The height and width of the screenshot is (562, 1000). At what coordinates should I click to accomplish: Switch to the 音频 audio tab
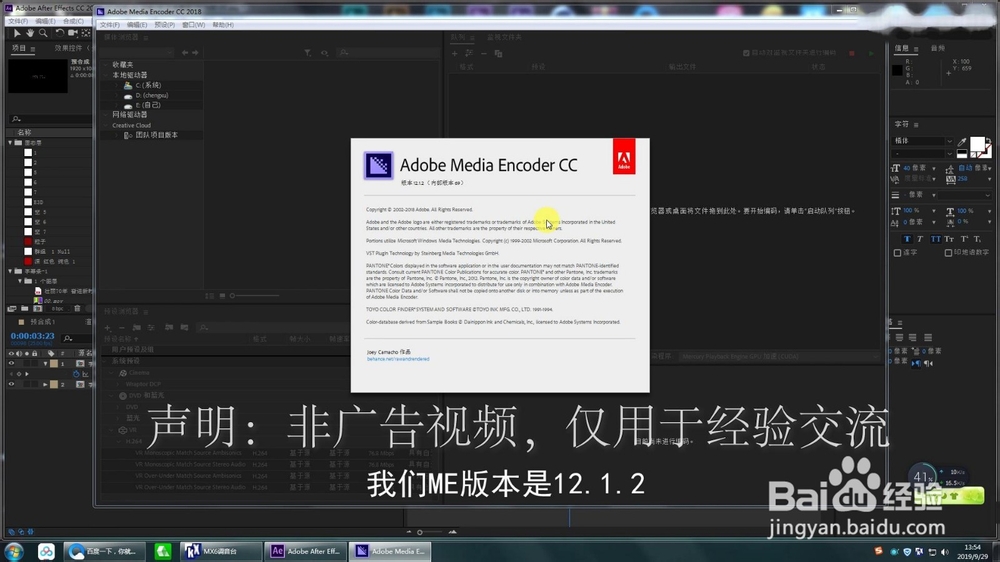coord(938,48)
